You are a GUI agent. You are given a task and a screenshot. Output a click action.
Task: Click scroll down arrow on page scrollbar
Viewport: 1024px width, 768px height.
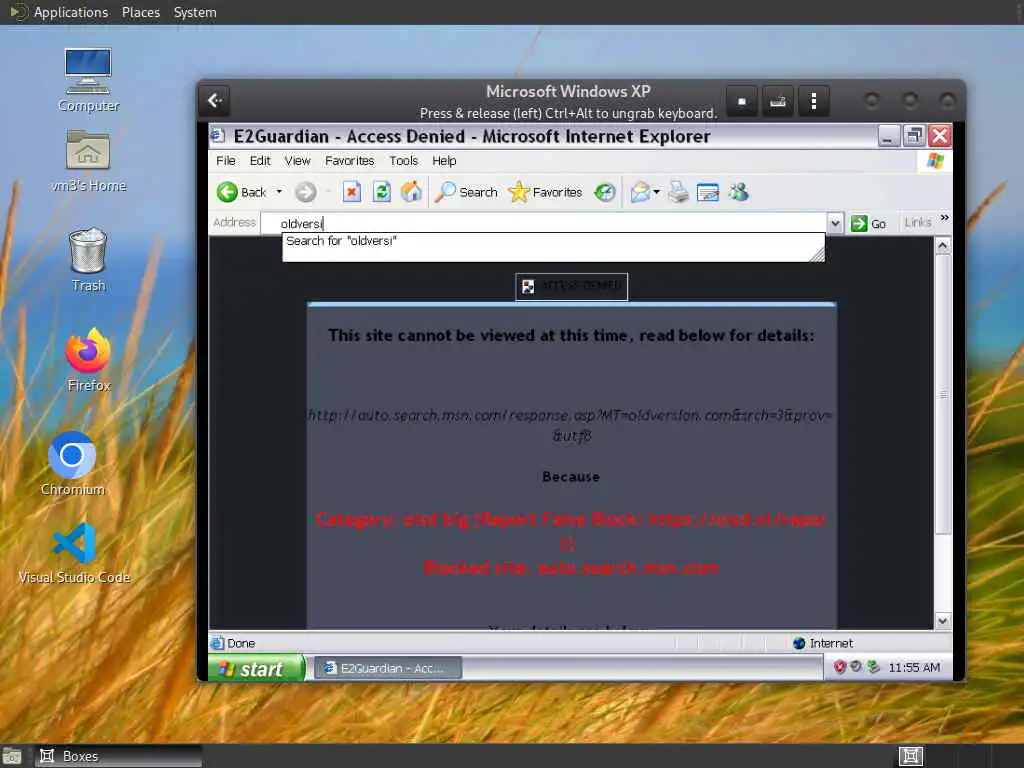942,620
